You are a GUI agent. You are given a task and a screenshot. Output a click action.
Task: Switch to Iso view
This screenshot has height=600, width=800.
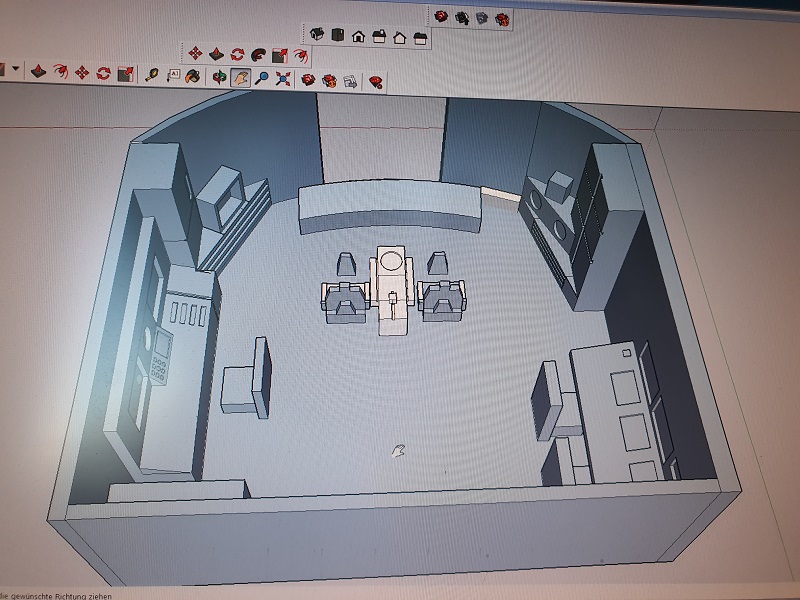(317, 35)
